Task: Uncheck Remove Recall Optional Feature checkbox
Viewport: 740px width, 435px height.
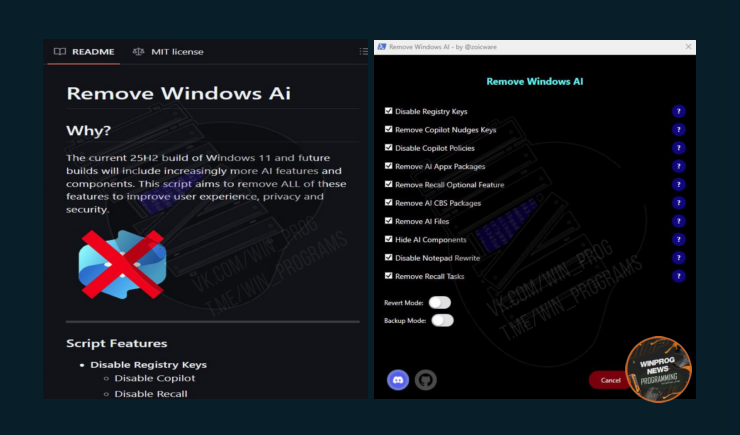Action: point(388,184)
